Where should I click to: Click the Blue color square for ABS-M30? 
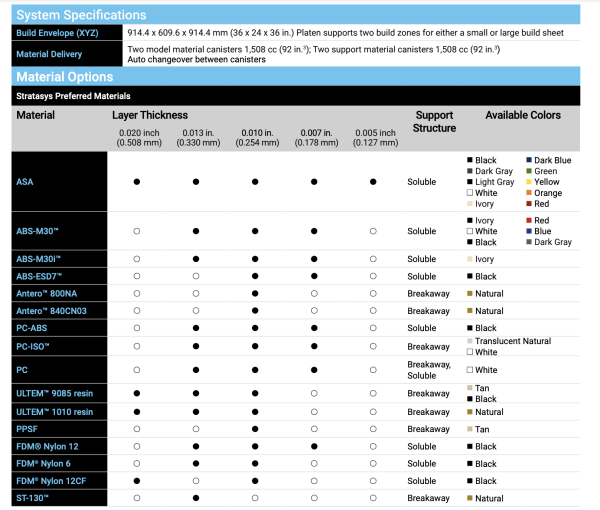click(529, 231)
